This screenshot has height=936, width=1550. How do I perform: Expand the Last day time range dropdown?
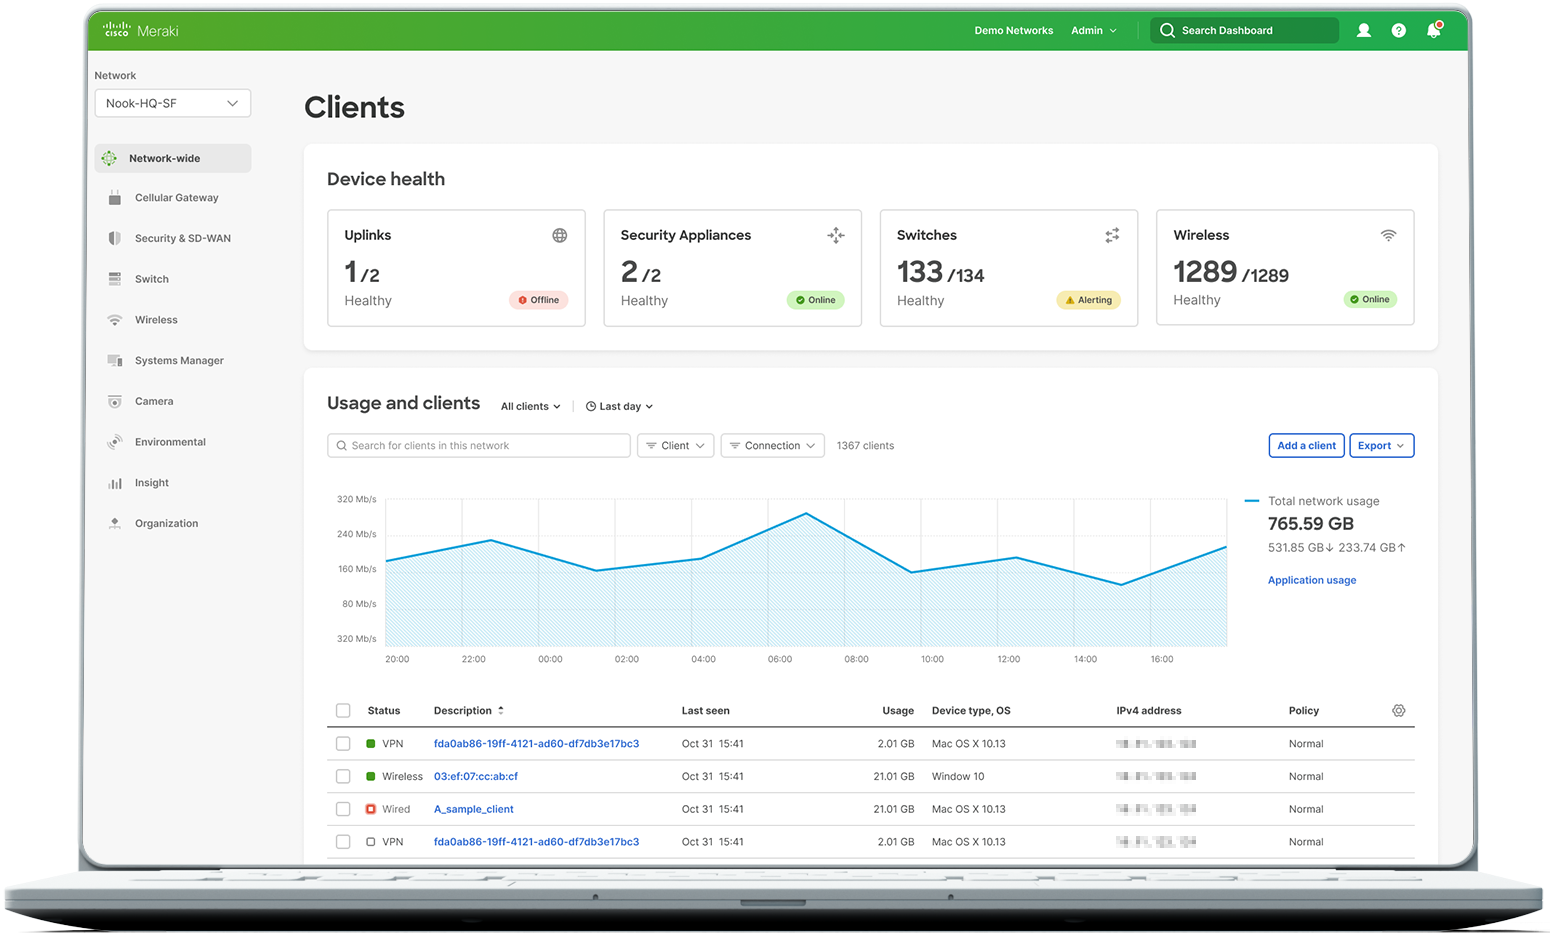(x=619, y=407)
